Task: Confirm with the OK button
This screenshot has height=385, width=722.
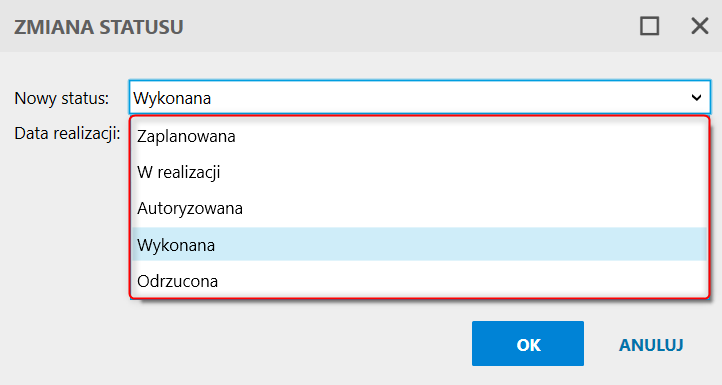Action: coord(528,344)
